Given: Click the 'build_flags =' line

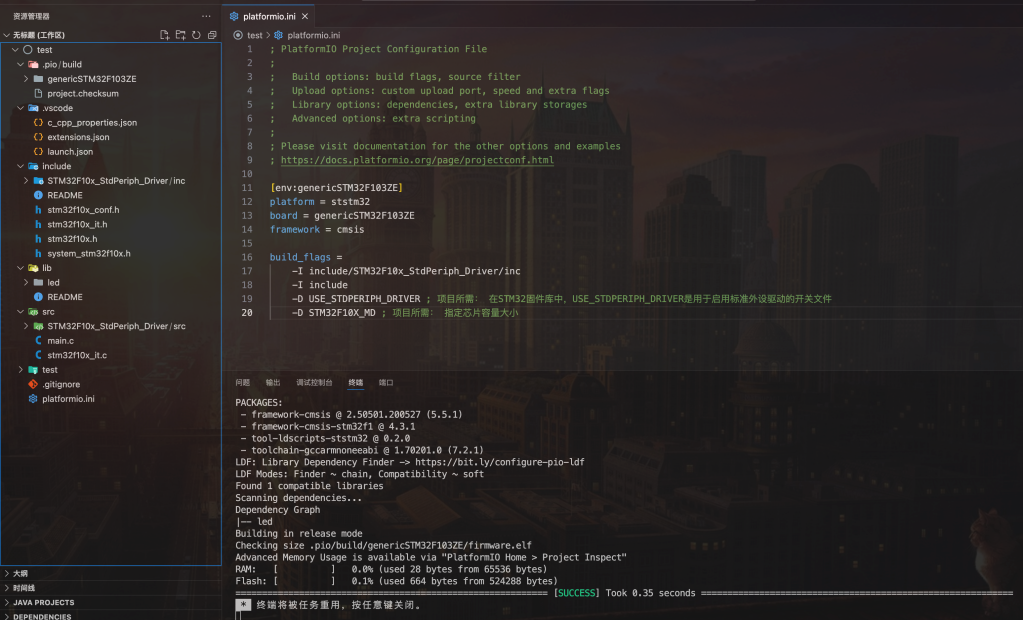Looking at the screenshot, I should [x=306, y=257].
